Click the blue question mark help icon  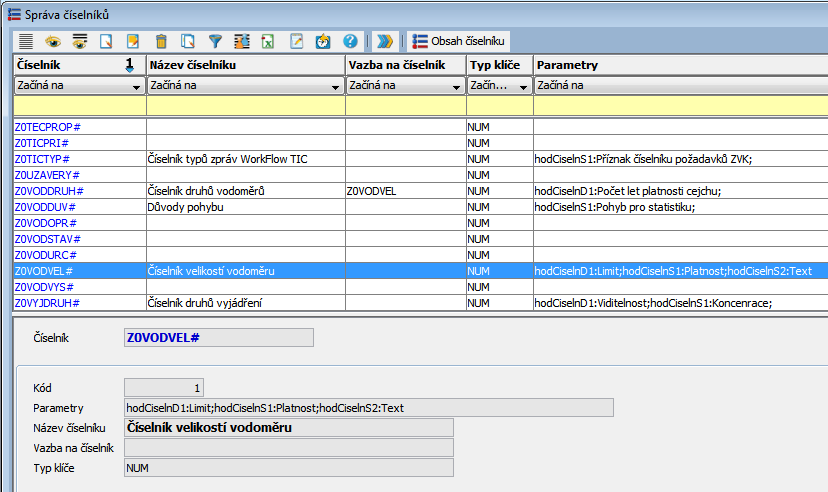click(x=350, y=41)
